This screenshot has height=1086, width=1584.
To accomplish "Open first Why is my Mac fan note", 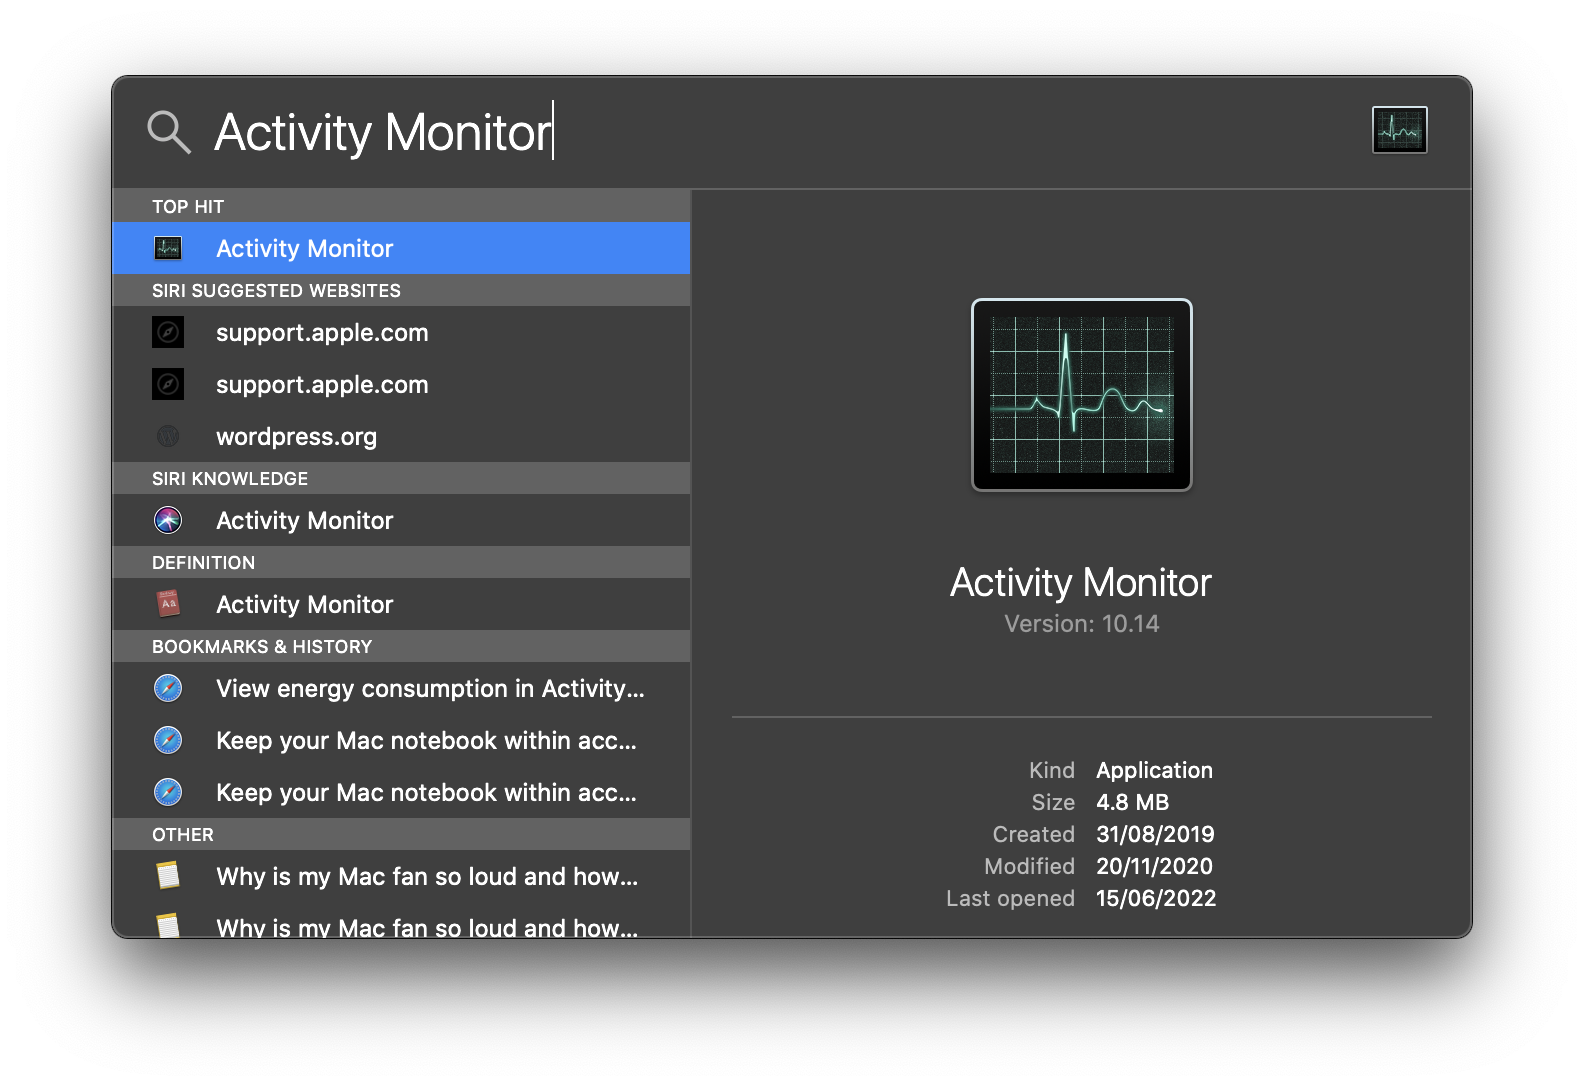I will [401, 876].
